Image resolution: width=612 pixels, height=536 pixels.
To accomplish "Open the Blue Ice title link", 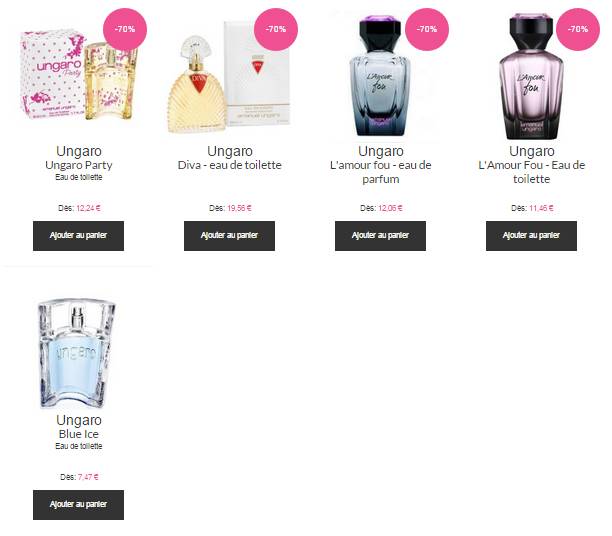I will [x=78, y=434].
